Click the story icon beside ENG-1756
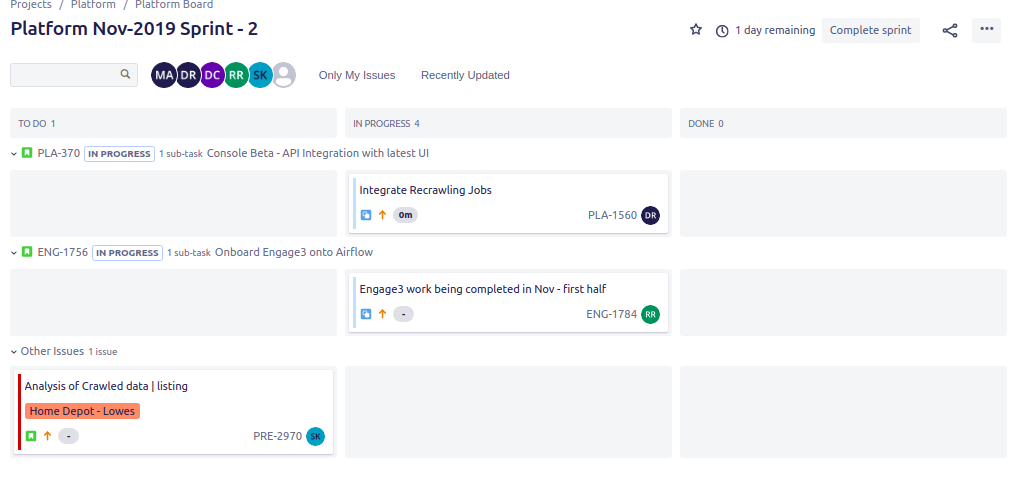The image size is (1025, 490). click(27, 252)
